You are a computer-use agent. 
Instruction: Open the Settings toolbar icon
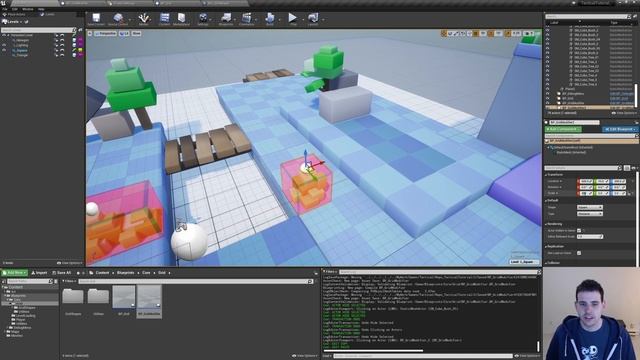[x=203, y=18]
